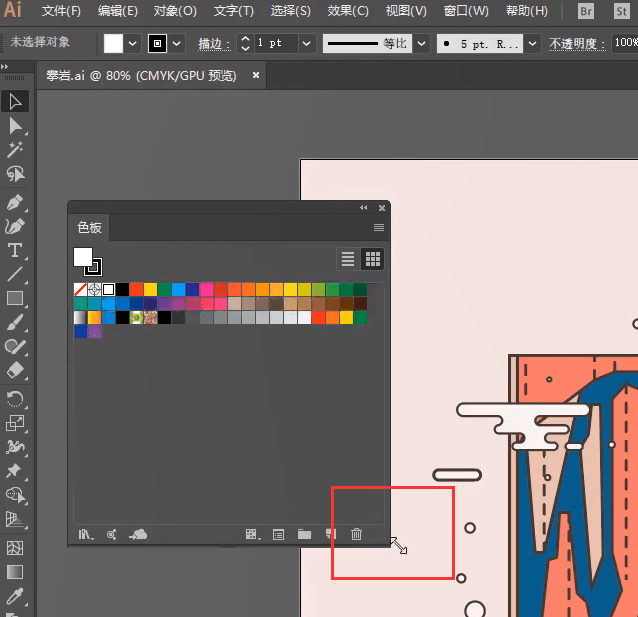638x617 pixels.
Task: Open the 对象(O) menu
Action: [x=175, y=11]
